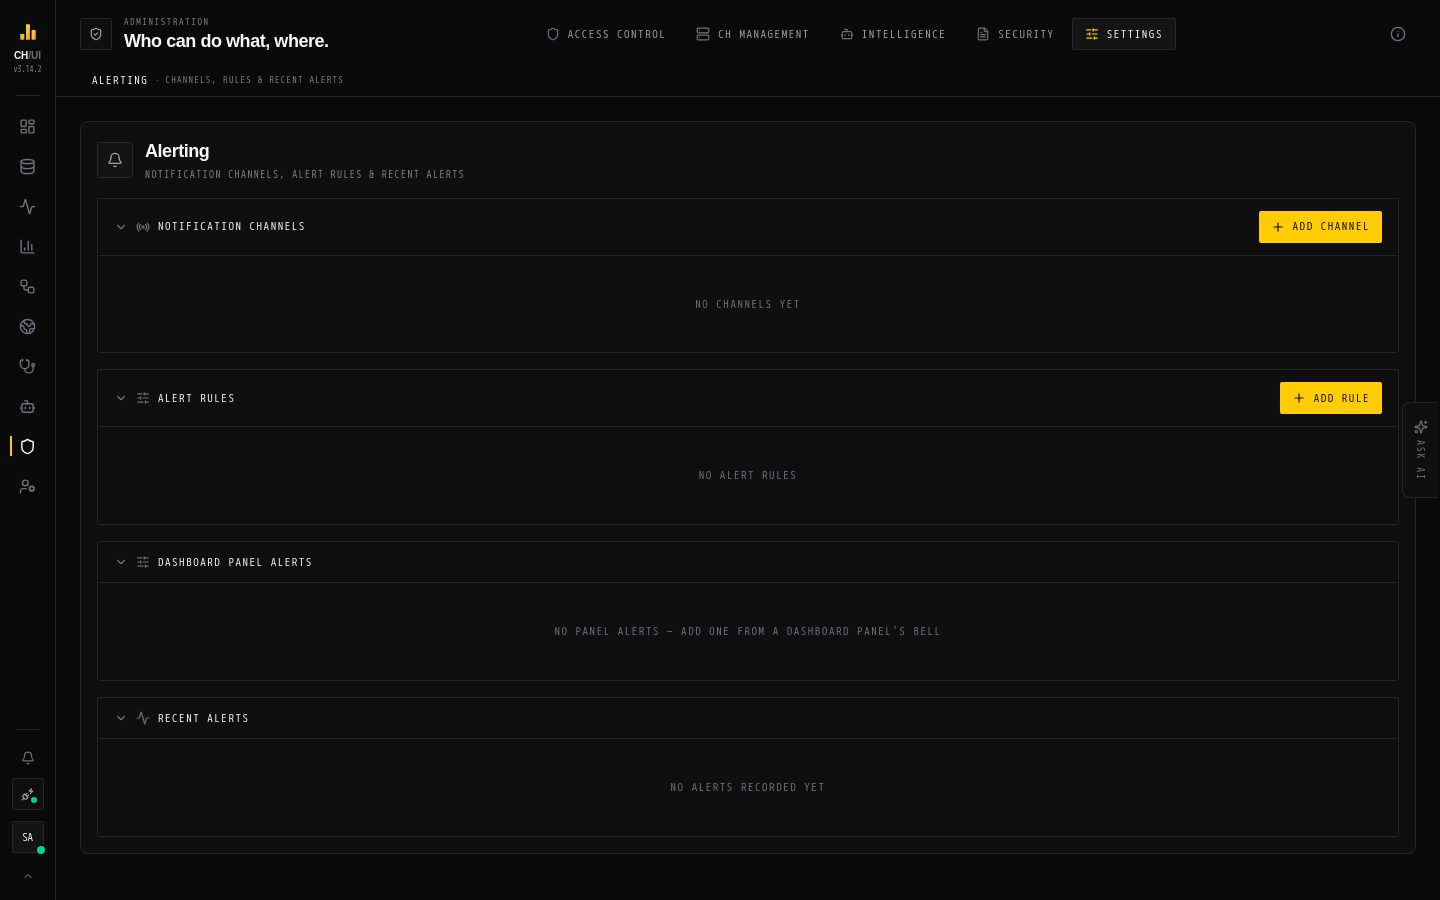This screenshot has height=900, width=1440.
Task: Open the dashboards grid icon in sidebar
Action: pos(27,127)
